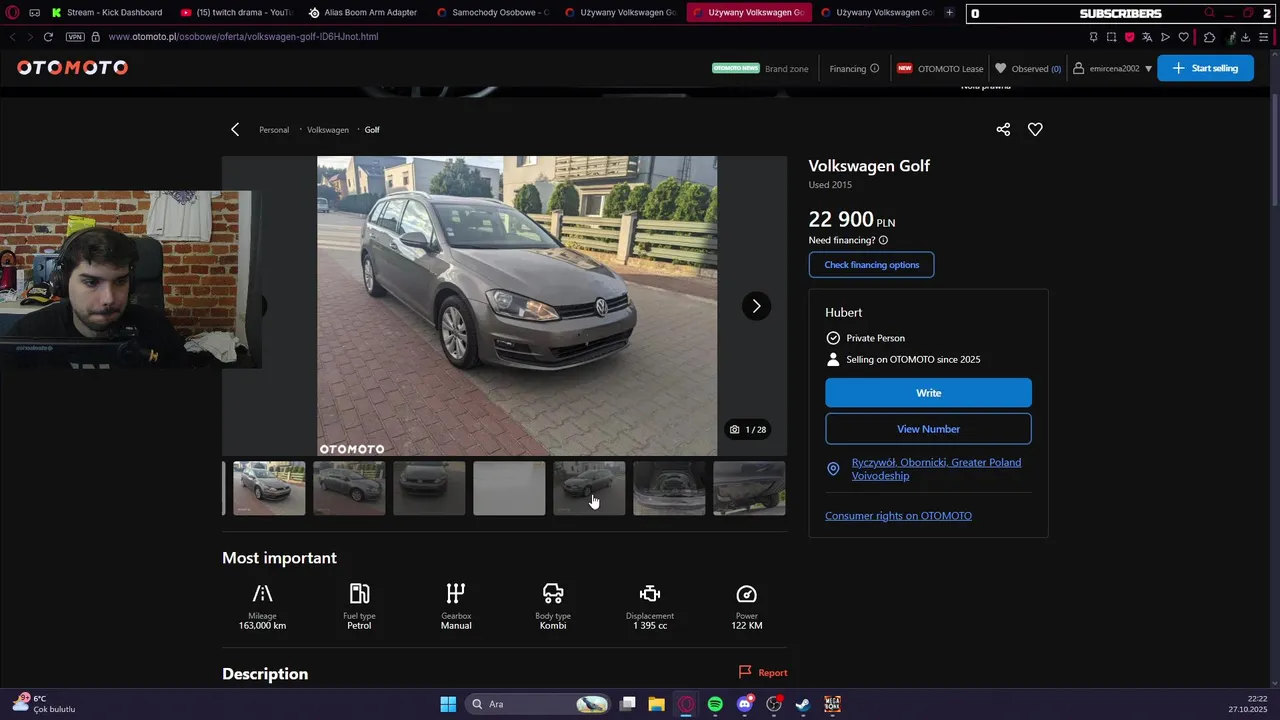This screenshot has height=720, width=1280.
Task: Open OBS Studio from the taskbar
Action: [773, 704]
